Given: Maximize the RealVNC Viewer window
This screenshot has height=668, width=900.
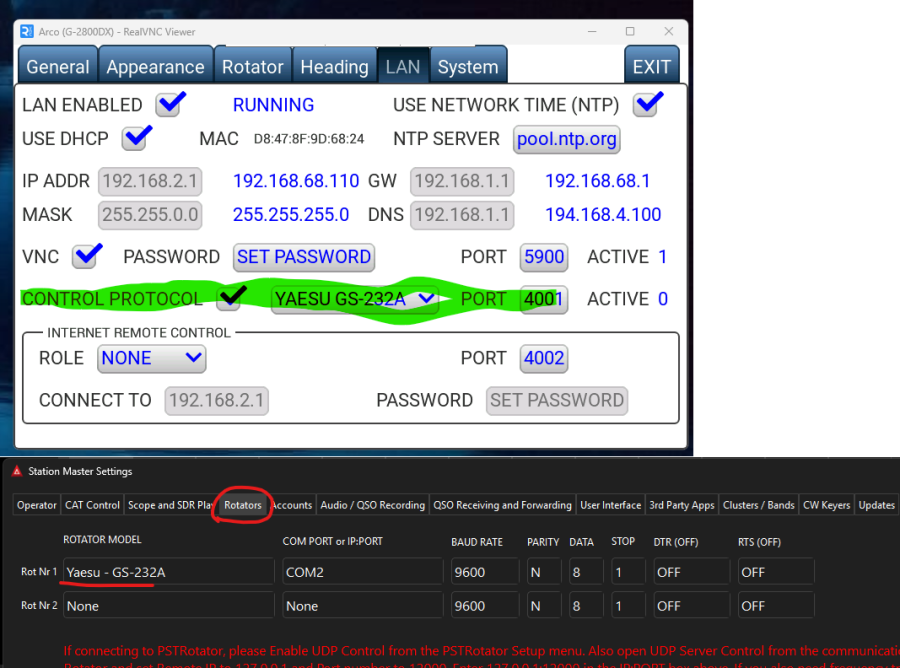Looking at the screenshot, I should [x=630, y=32].
